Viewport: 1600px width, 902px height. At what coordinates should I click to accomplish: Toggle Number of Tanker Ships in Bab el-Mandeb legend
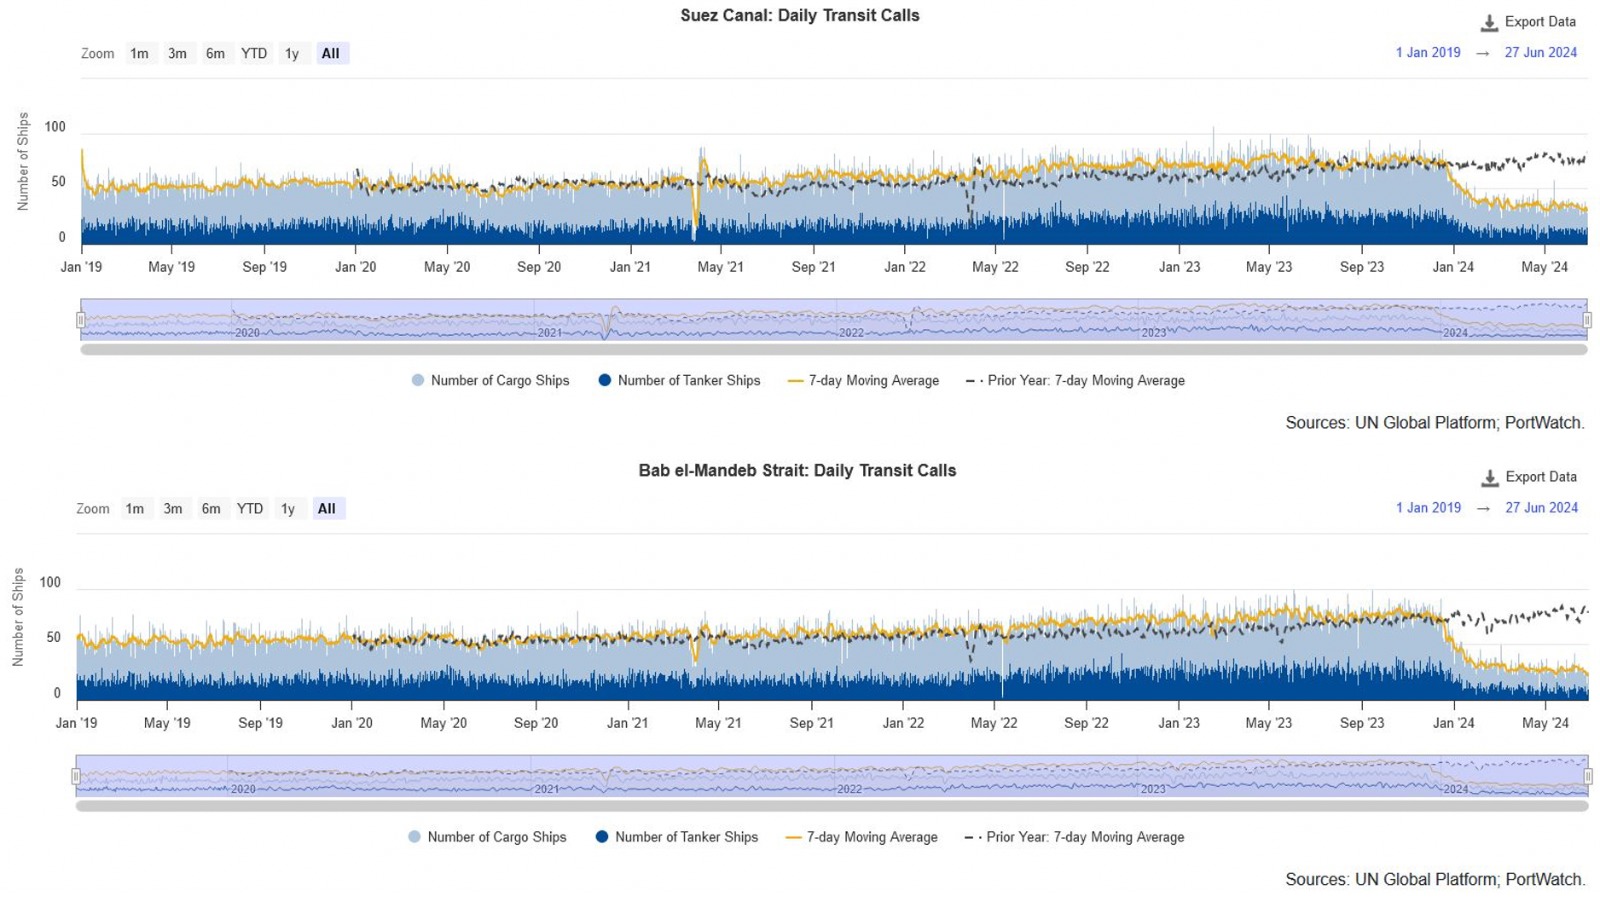click(677, 837)
